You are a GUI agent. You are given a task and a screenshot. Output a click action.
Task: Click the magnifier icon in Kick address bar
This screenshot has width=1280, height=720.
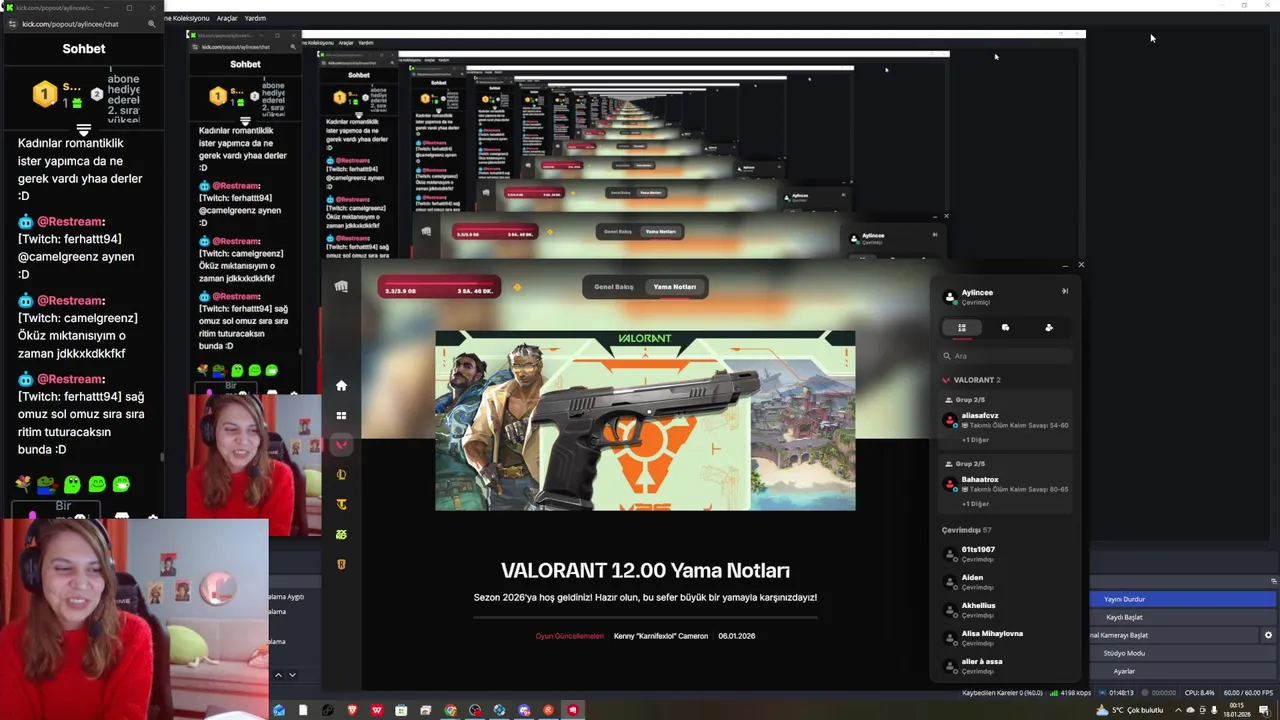tap(152, 24)
